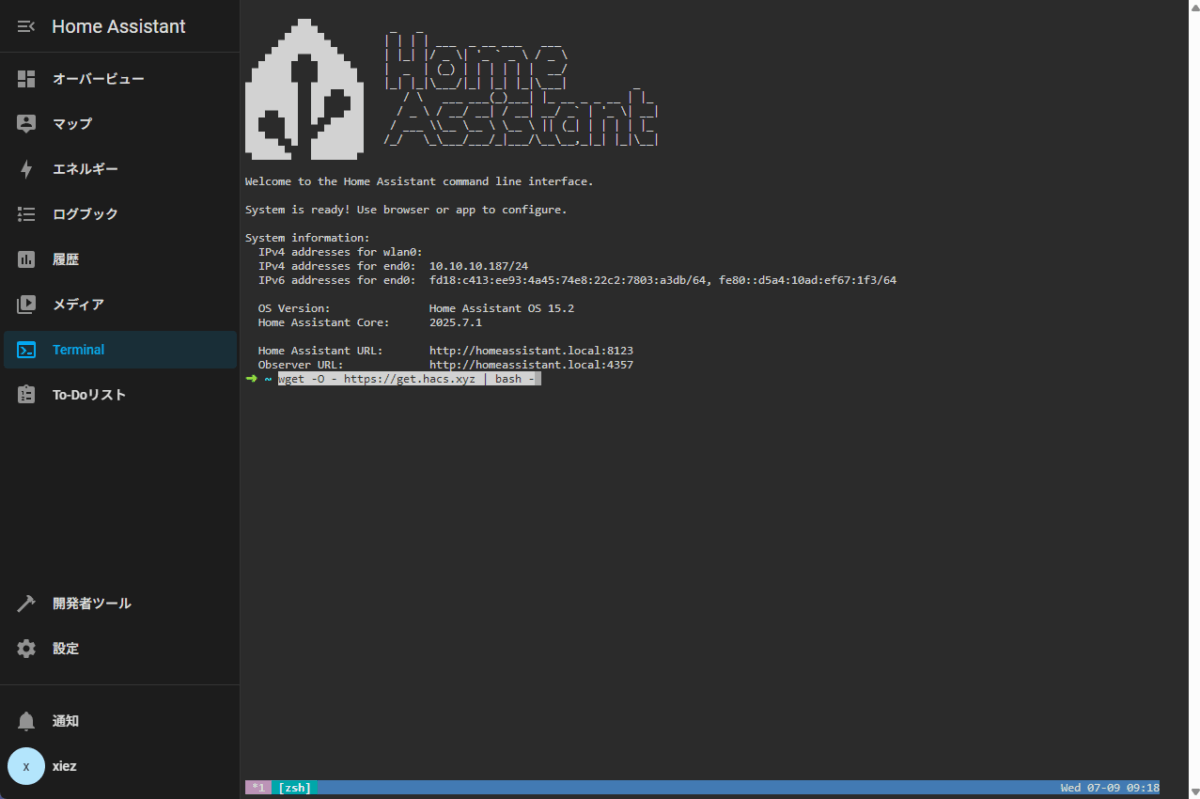Click the logbook list icon
The width and height of the screenshot is (1200, 799).
(x=26, y=214)
